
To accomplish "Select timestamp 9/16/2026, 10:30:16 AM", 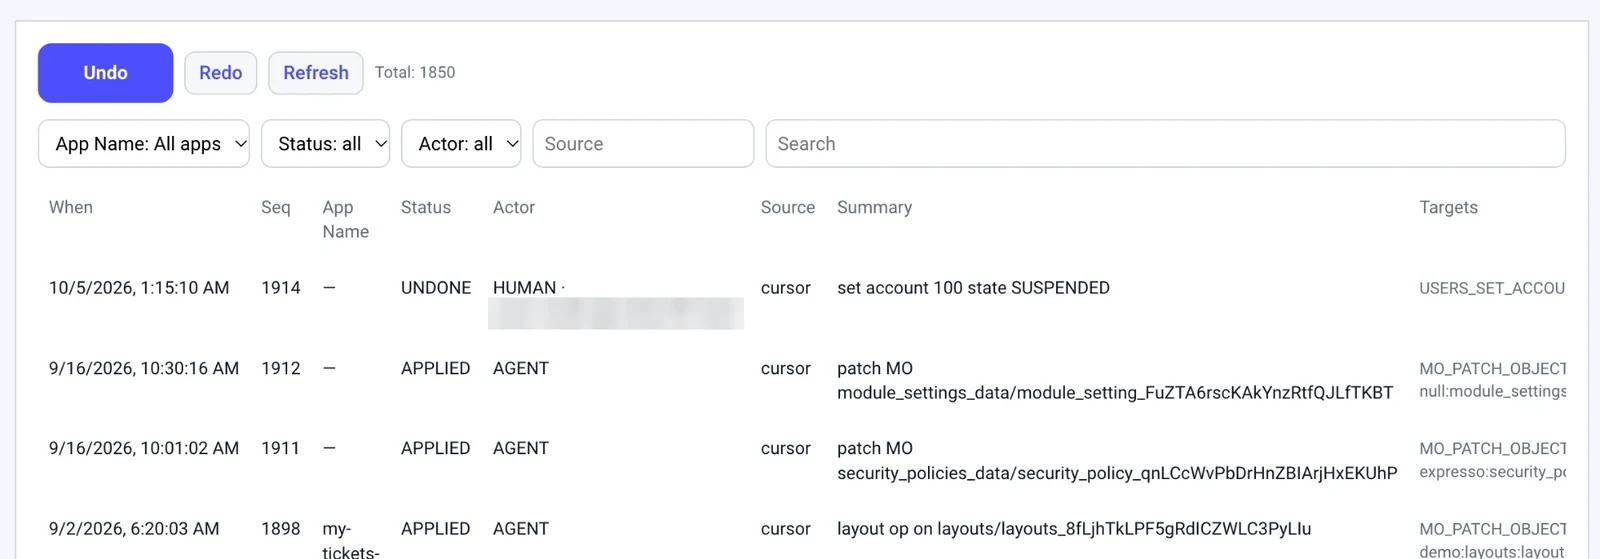I will (x=144, y=368).
